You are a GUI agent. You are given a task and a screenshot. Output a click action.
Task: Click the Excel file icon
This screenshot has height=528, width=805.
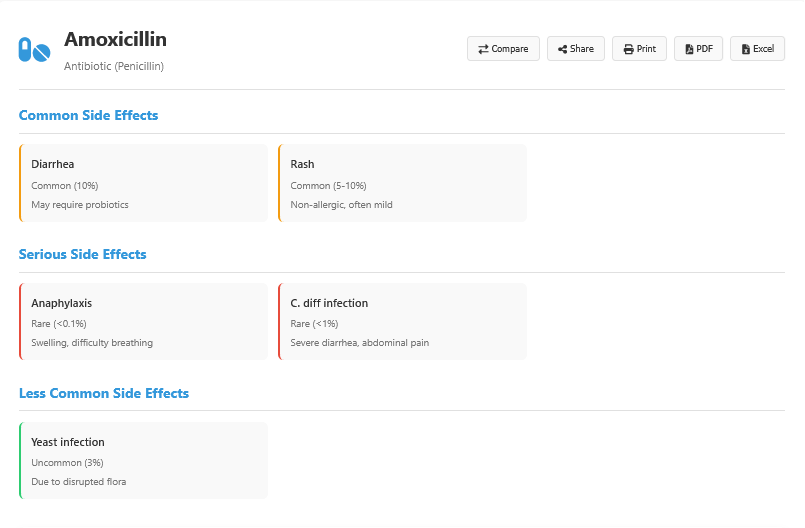click(x=745, y=49)
